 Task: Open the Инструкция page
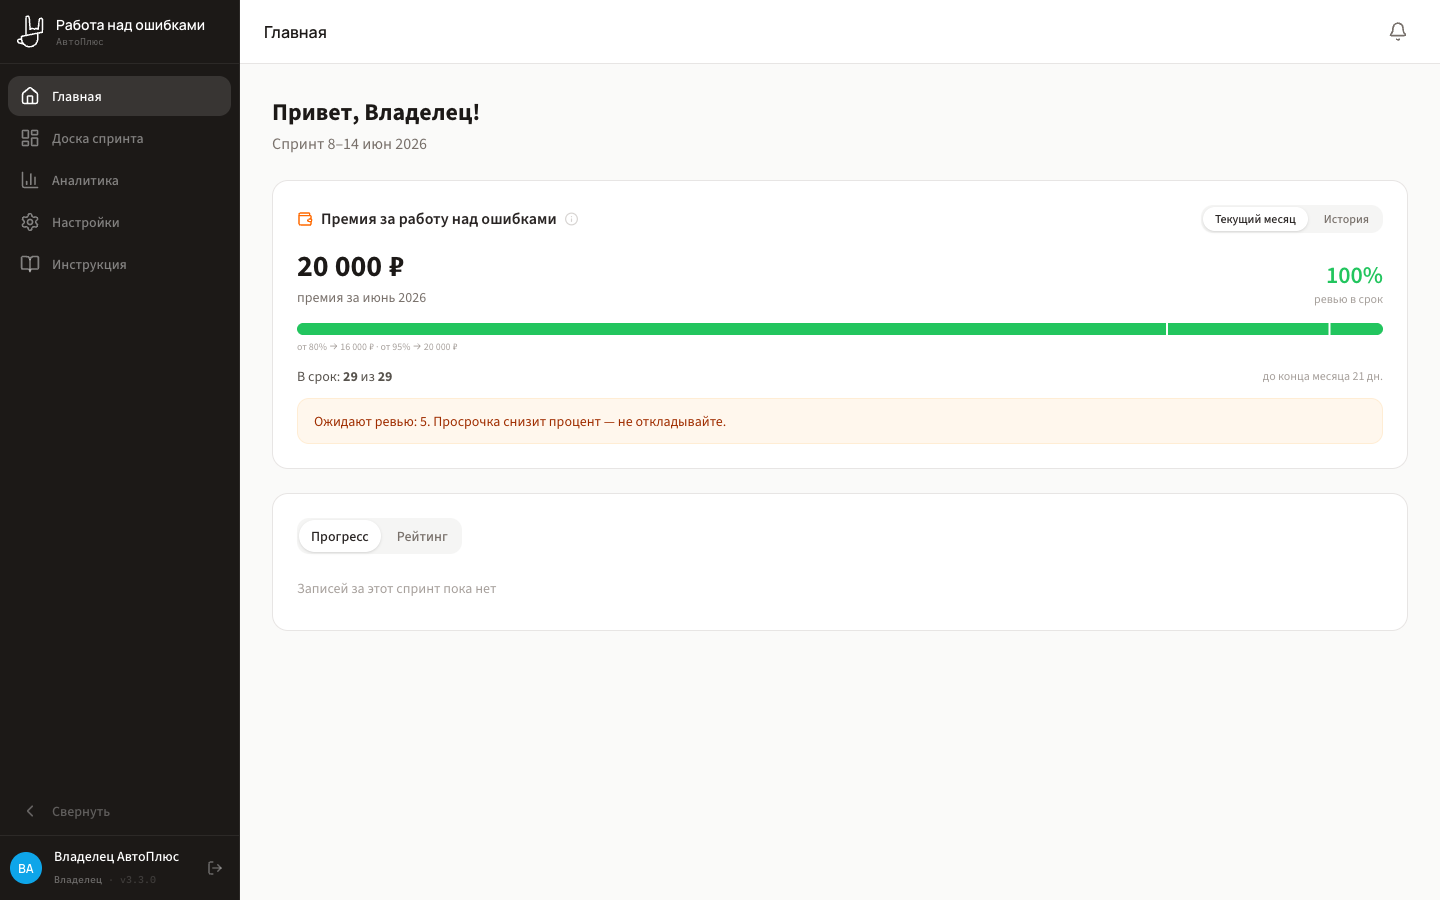[x=119, y=264]
